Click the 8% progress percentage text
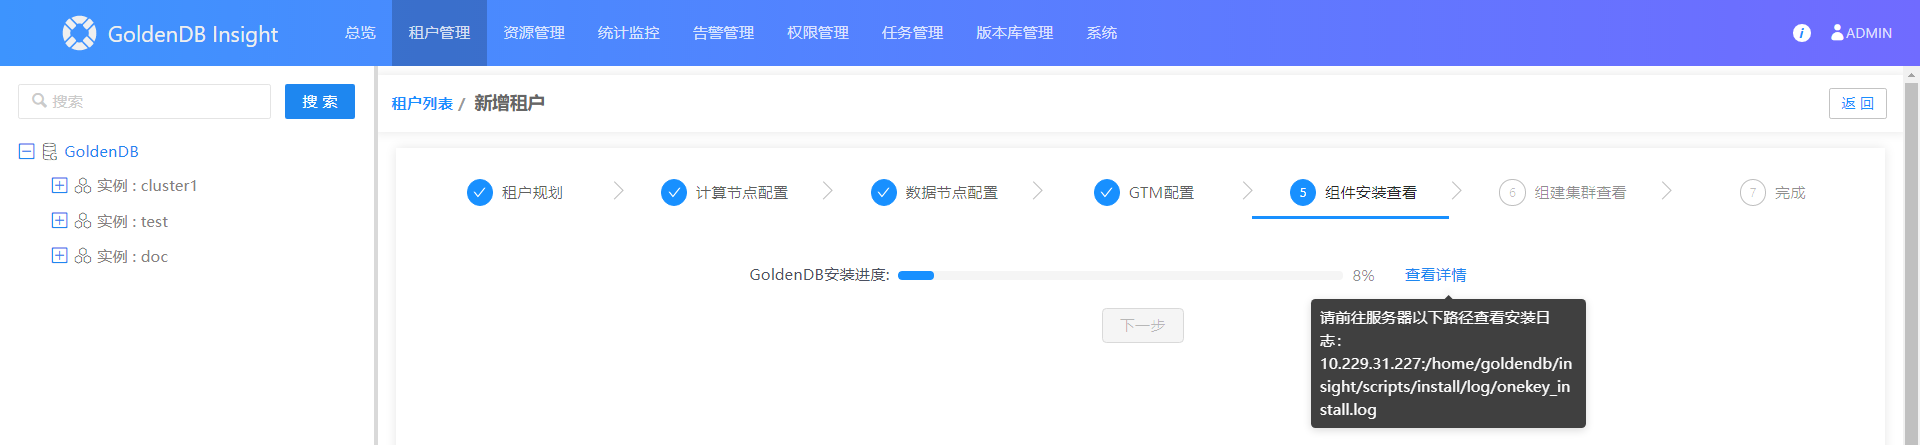 [1364, 276]
